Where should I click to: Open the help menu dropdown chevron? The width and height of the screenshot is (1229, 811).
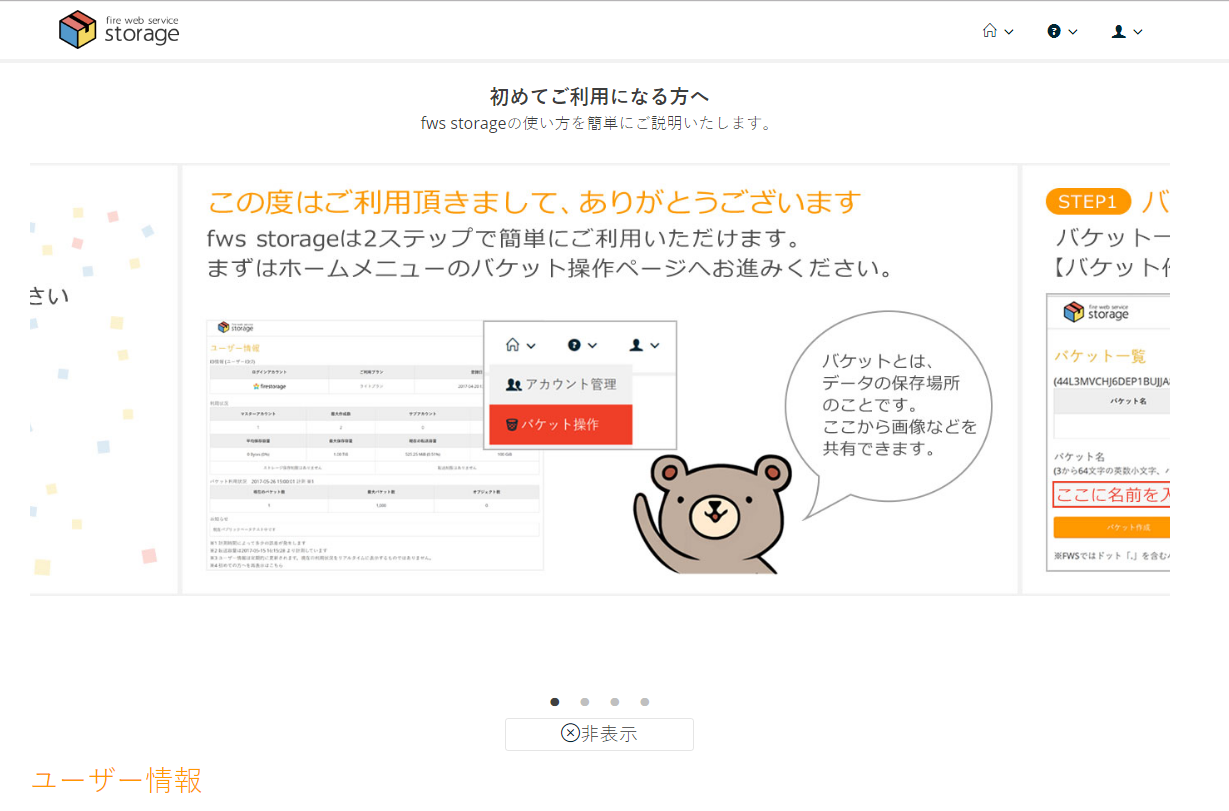pyautogui.click(x=1073, y=32)
